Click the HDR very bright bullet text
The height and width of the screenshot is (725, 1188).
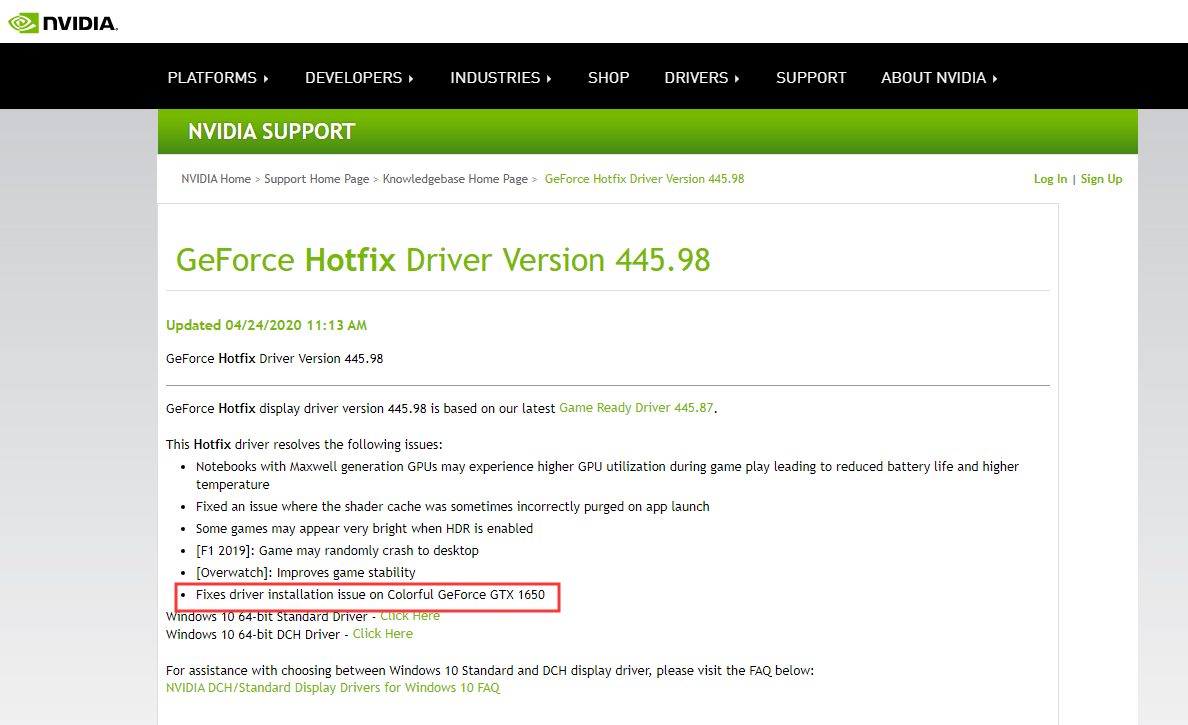point(364,528)
